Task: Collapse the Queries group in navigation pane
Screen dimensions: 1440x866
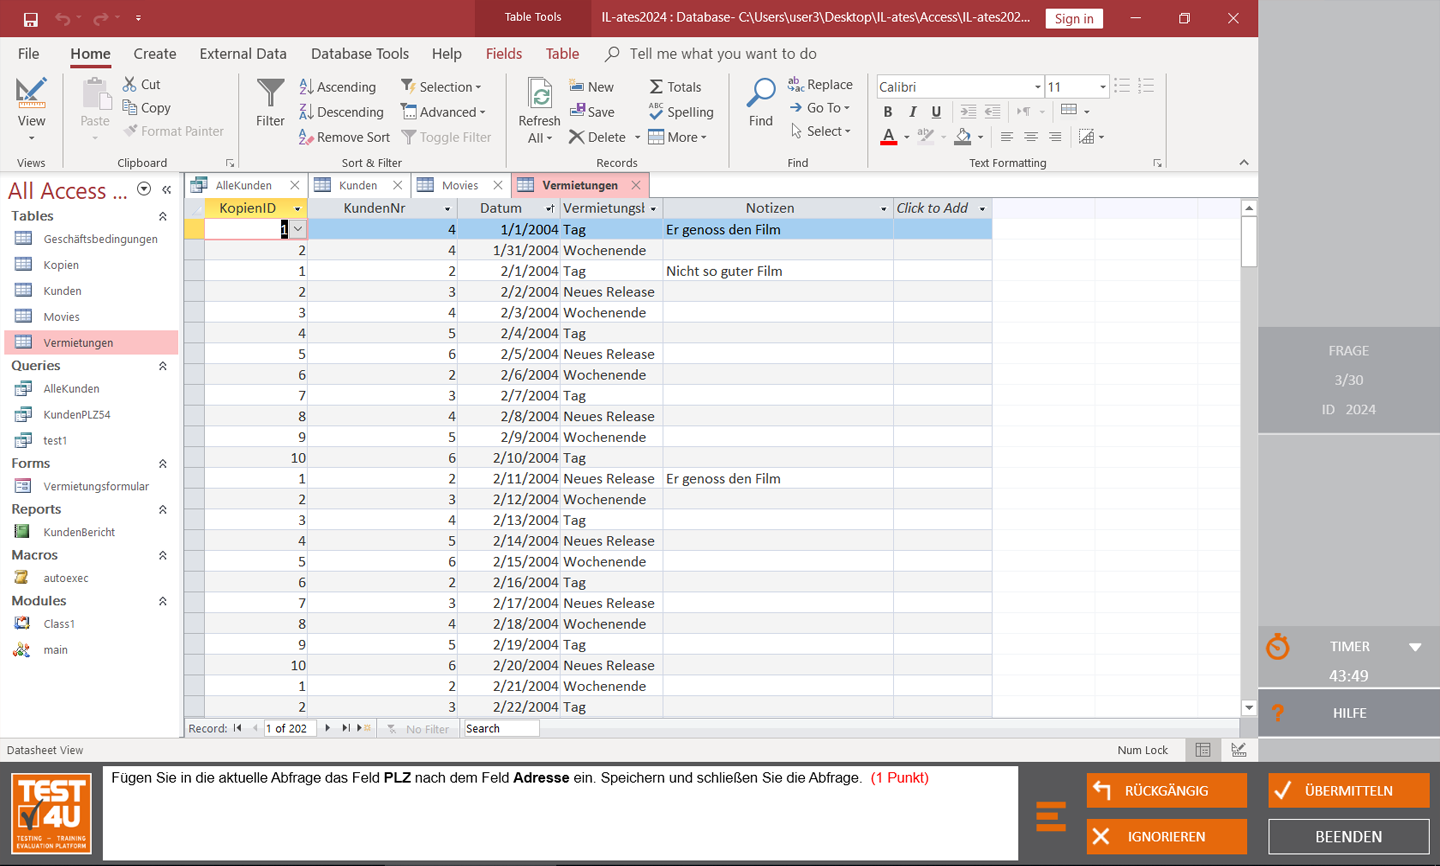Action: point(162,366)
